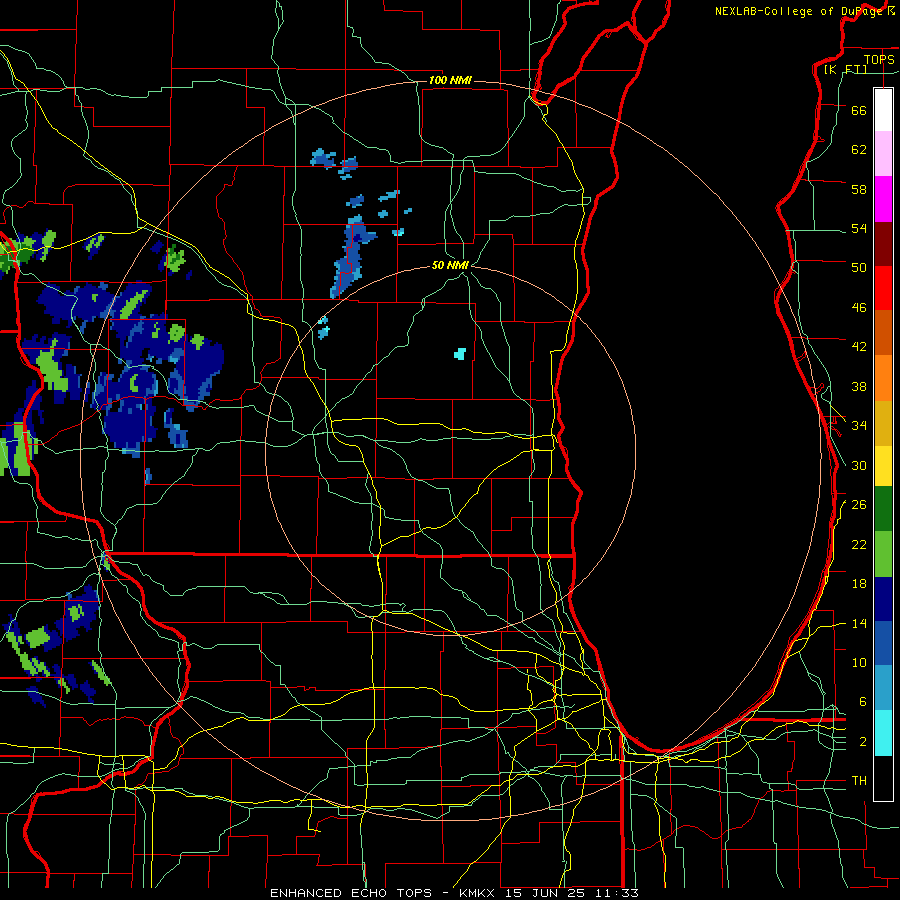
Task: Click the 50 NMI range ring label
Action: (450, 265)
